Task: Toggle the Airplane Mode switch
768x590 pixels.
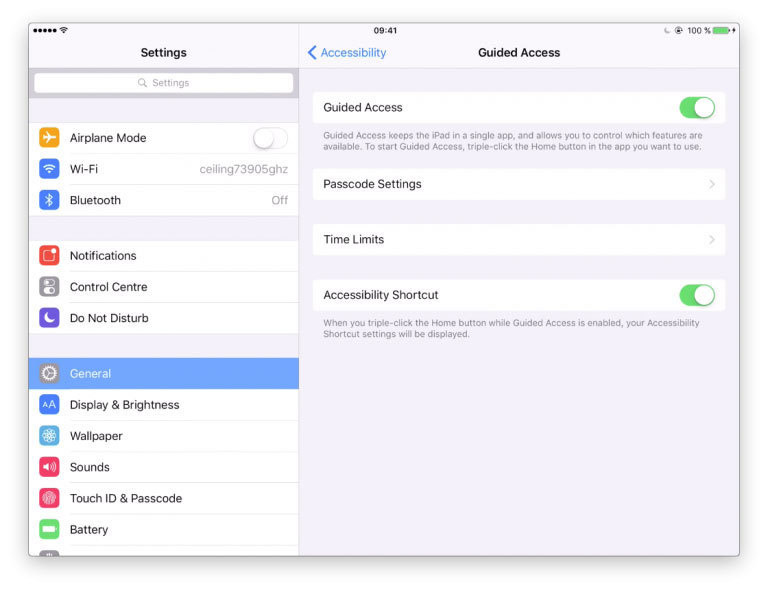Action: (x=270, y=138)
